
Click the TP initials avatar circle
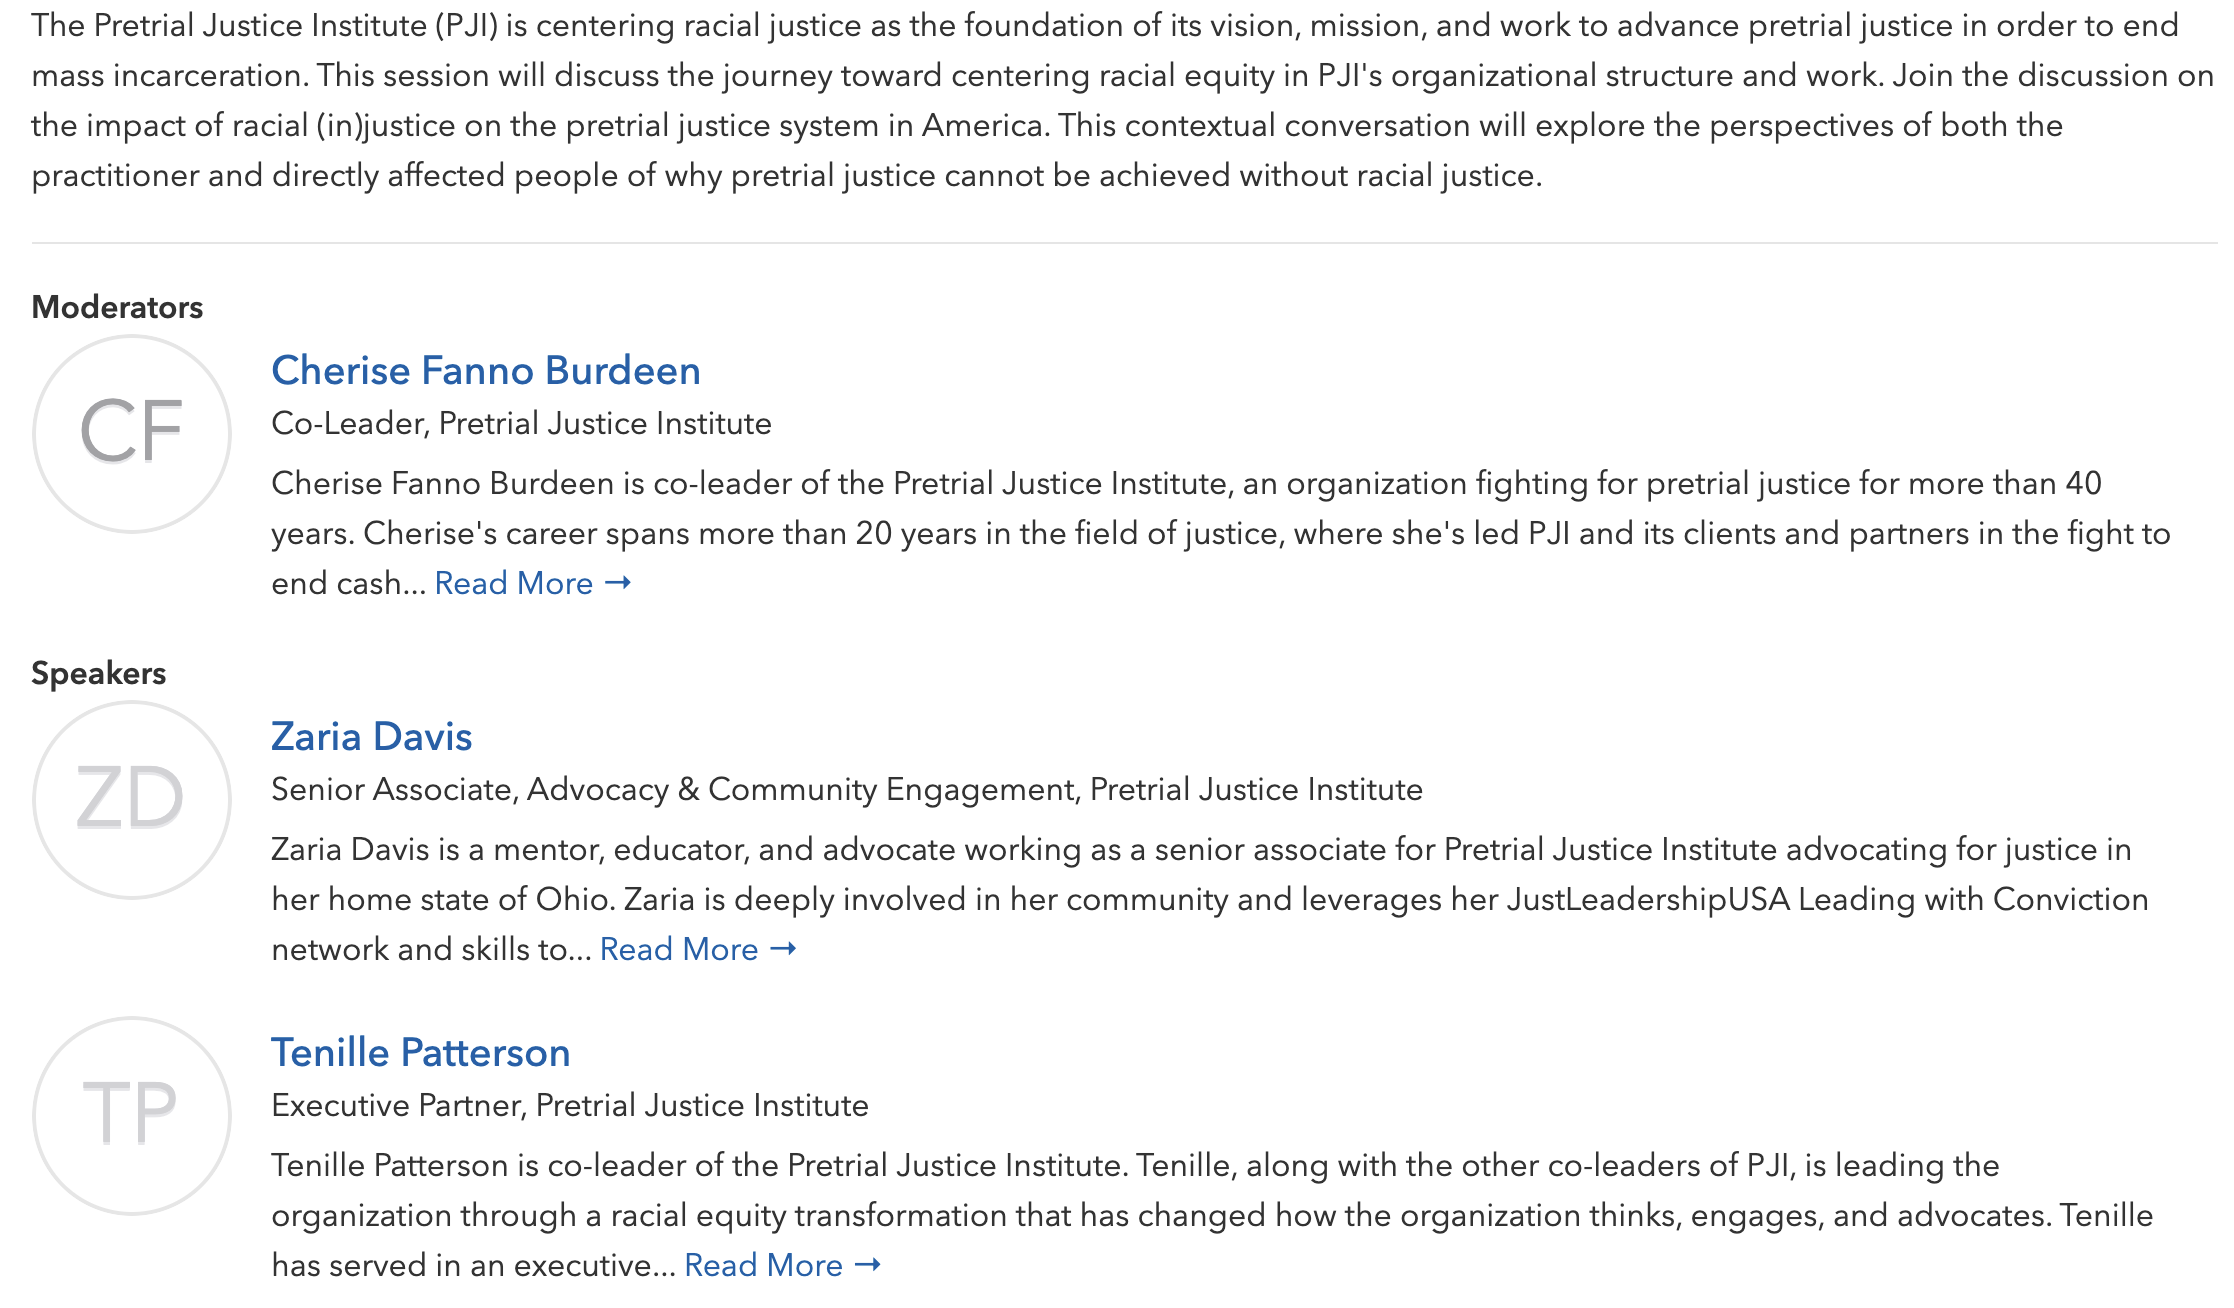pyautogui.click(x=132, y=1116)
